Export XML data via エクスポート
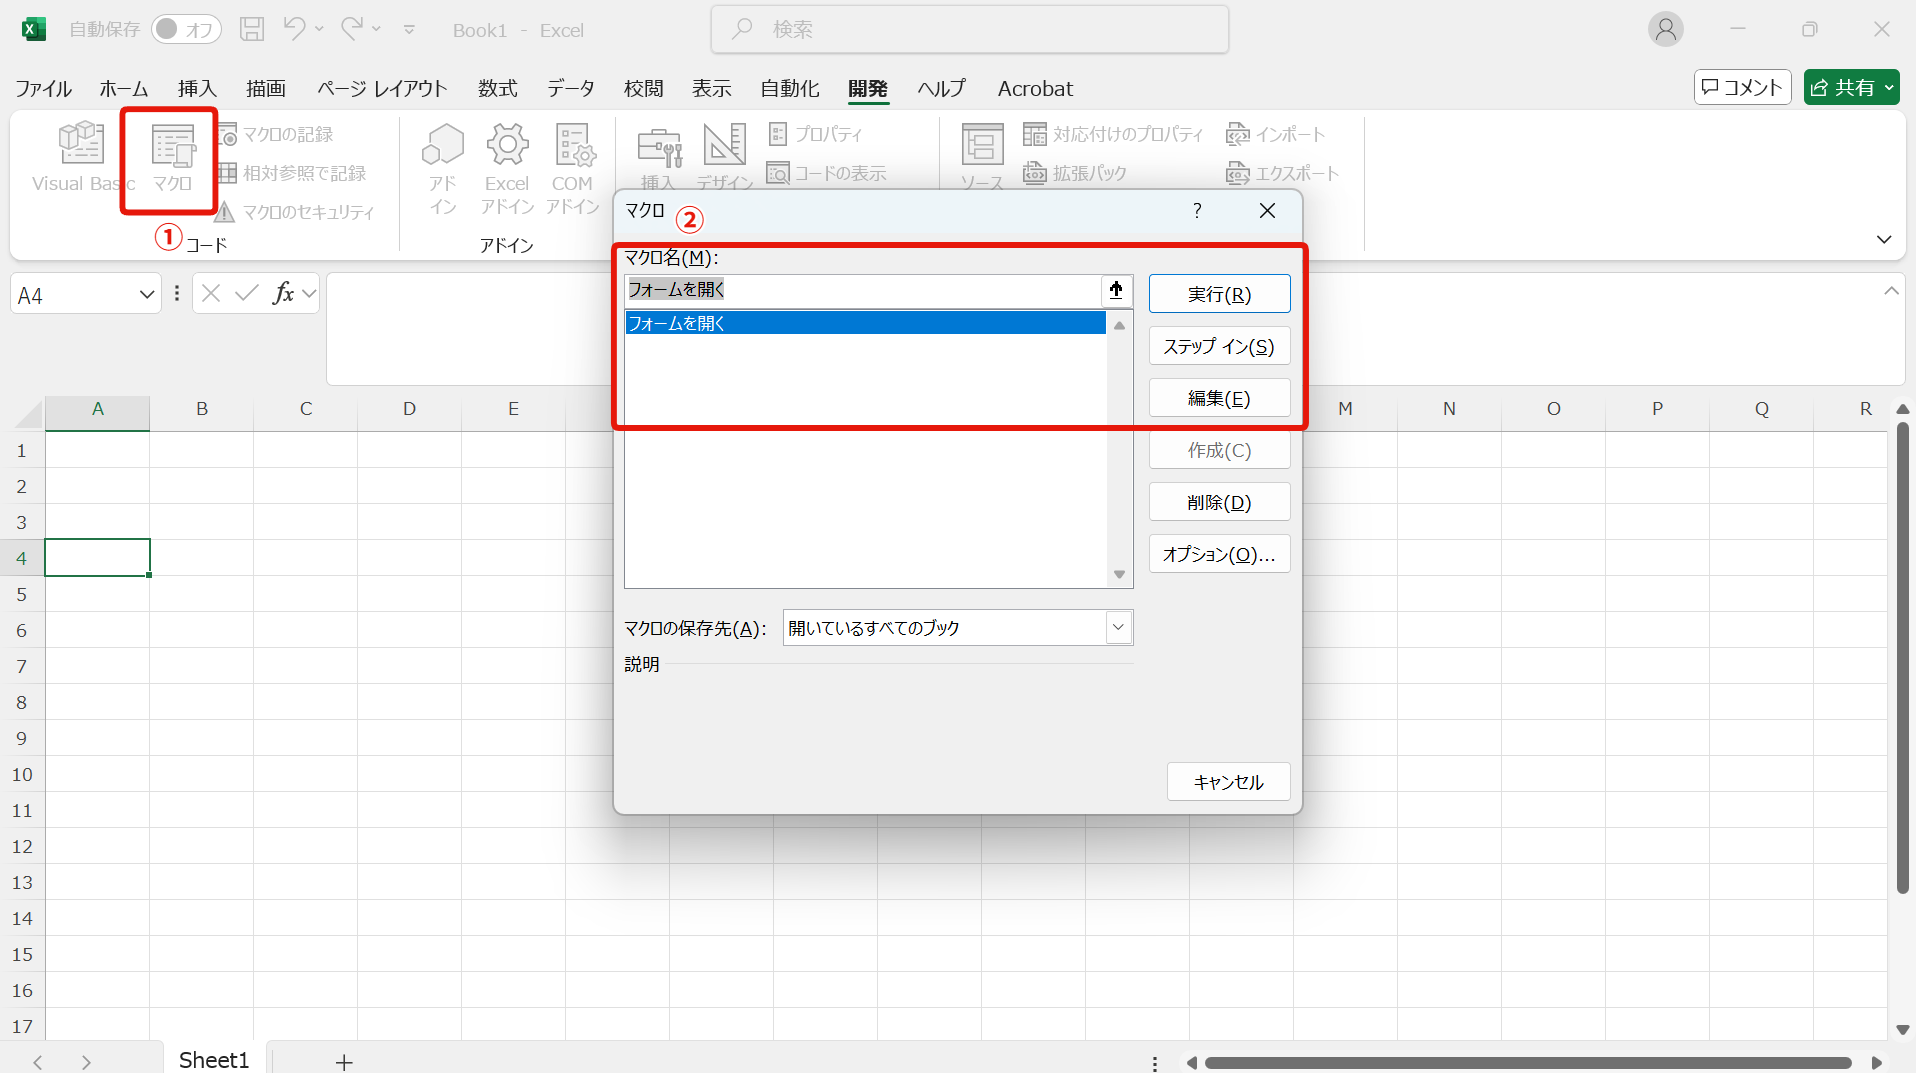Viewport: 1916px width, 1073px height. (1290, 172)
